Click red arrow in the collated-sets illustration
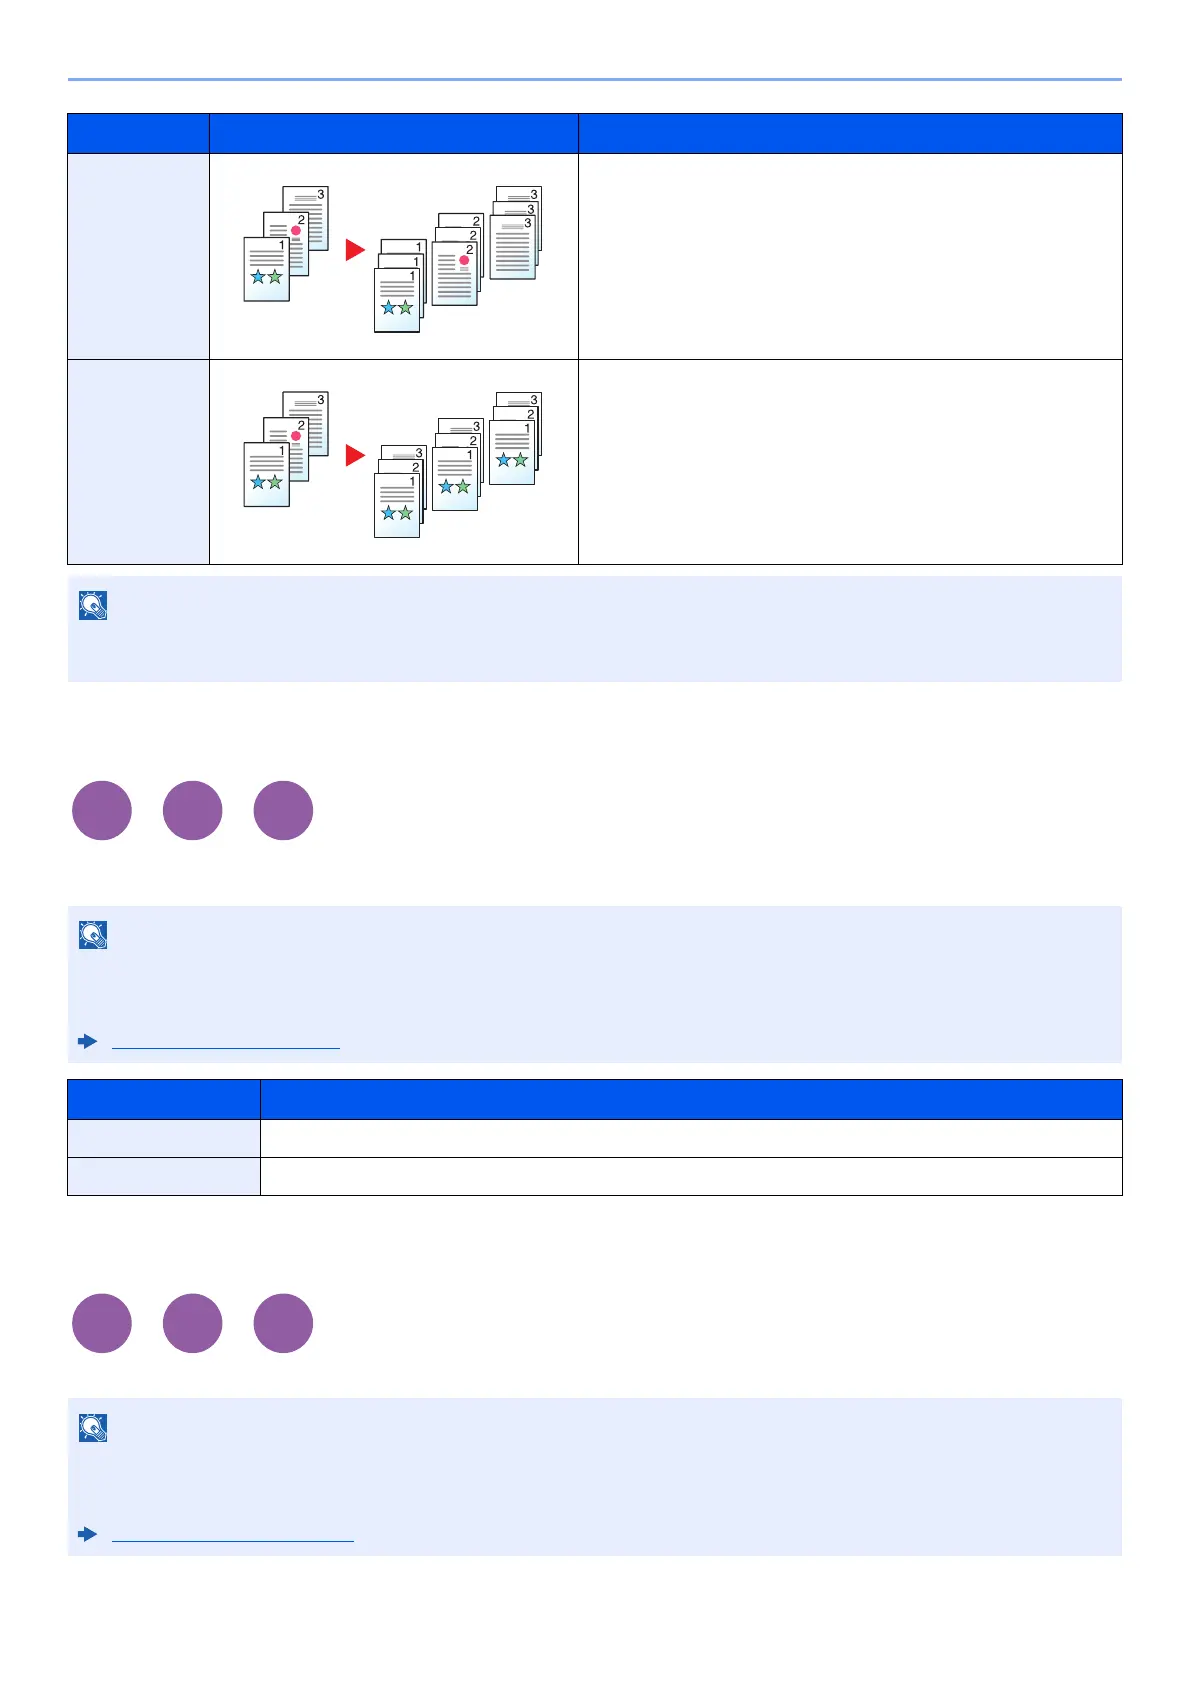This screenshot has height=1684, width=1190. point(355,456)
